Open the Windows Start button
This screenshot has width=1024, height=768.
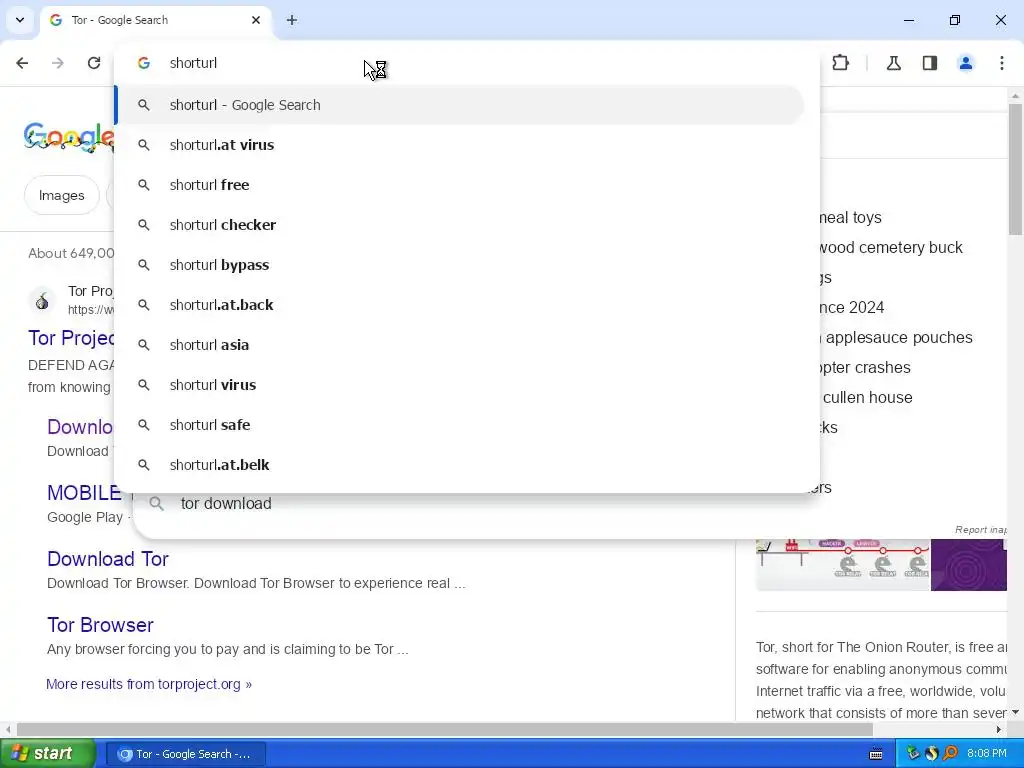click(x=48, y=754)
